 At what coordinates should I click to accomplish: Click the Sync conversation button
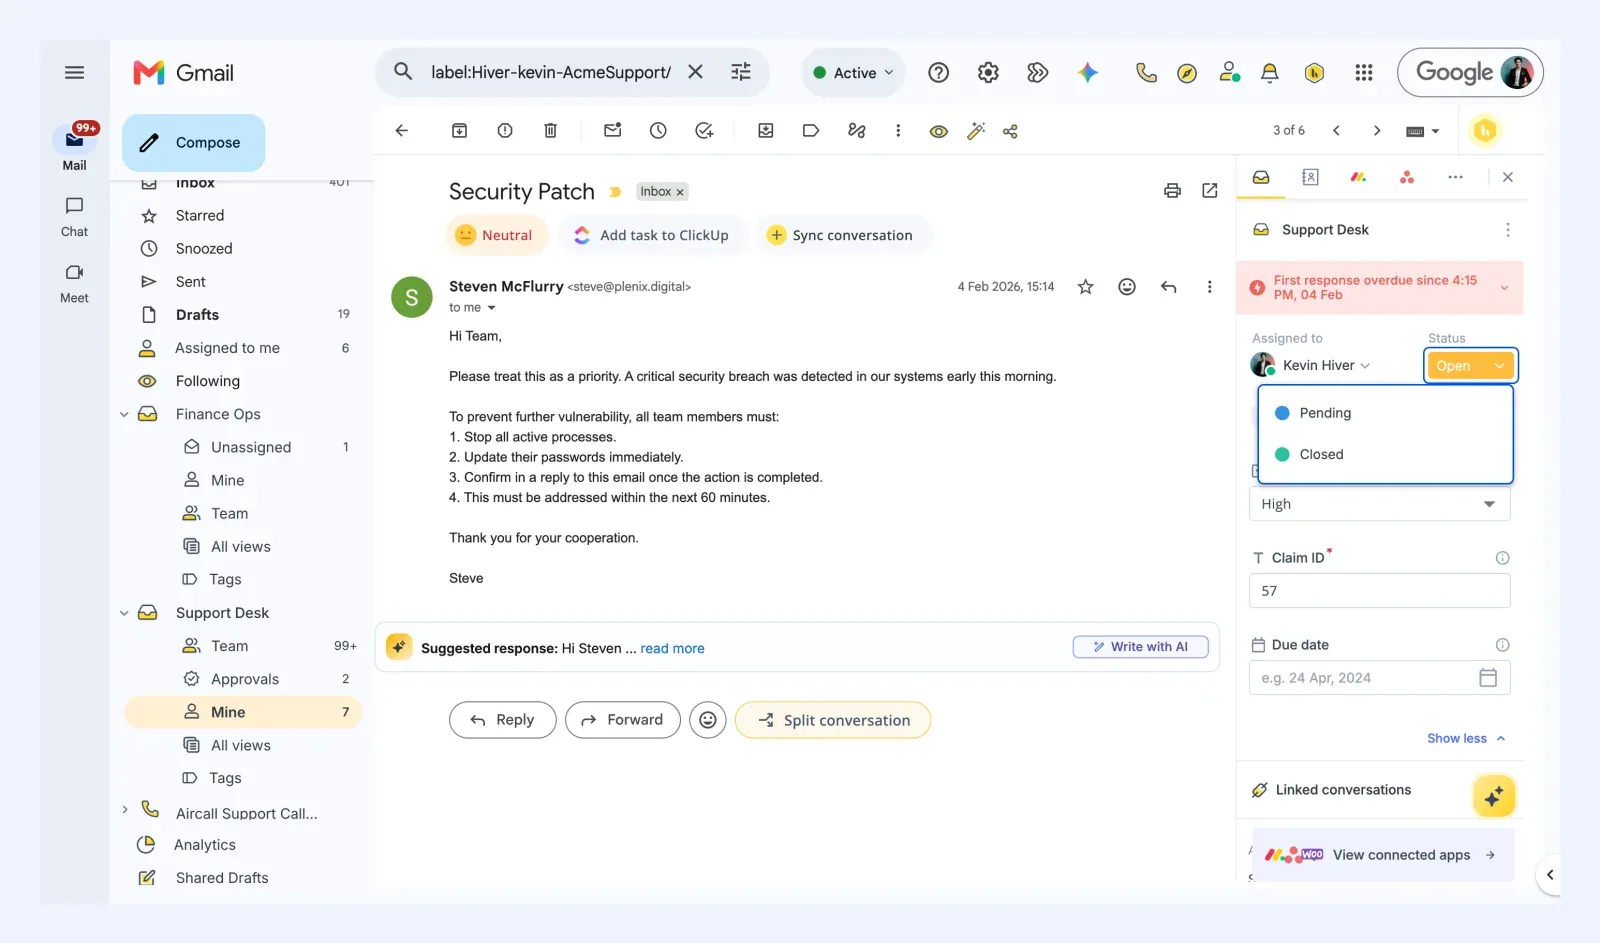click(x=840, y=235)
